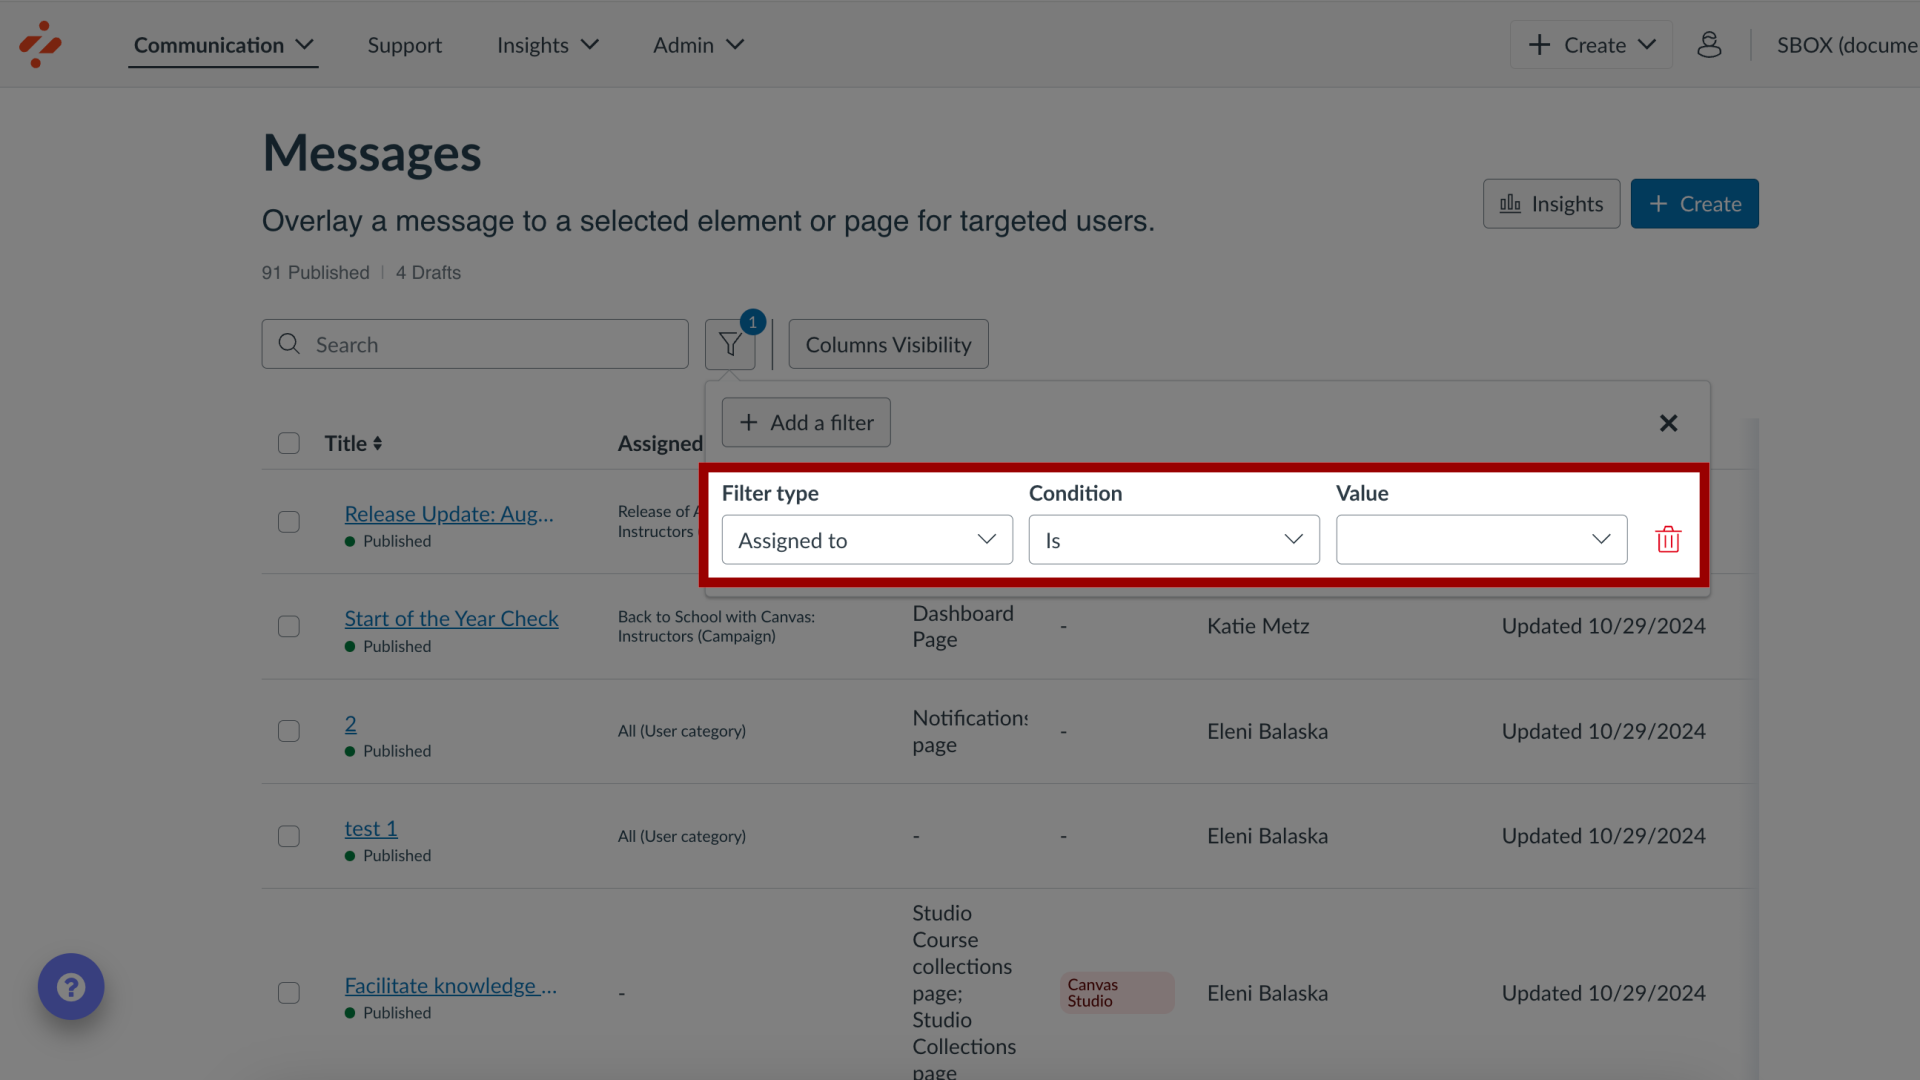This screenshot has width=1920, height=1080.
Task: Click the blue Create button
Action: click(1694, 204)
